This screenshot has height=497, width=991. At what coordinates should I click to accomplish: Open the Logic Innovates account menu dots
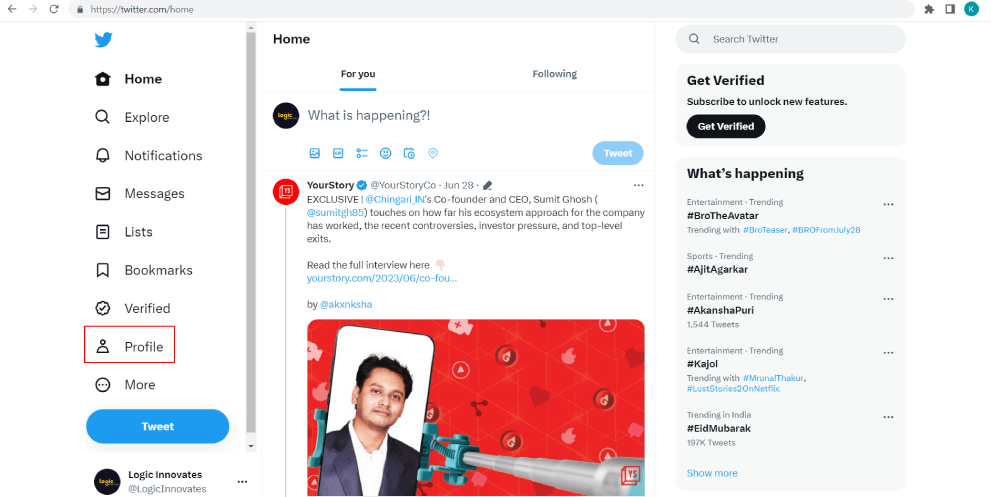coord(242,482)
